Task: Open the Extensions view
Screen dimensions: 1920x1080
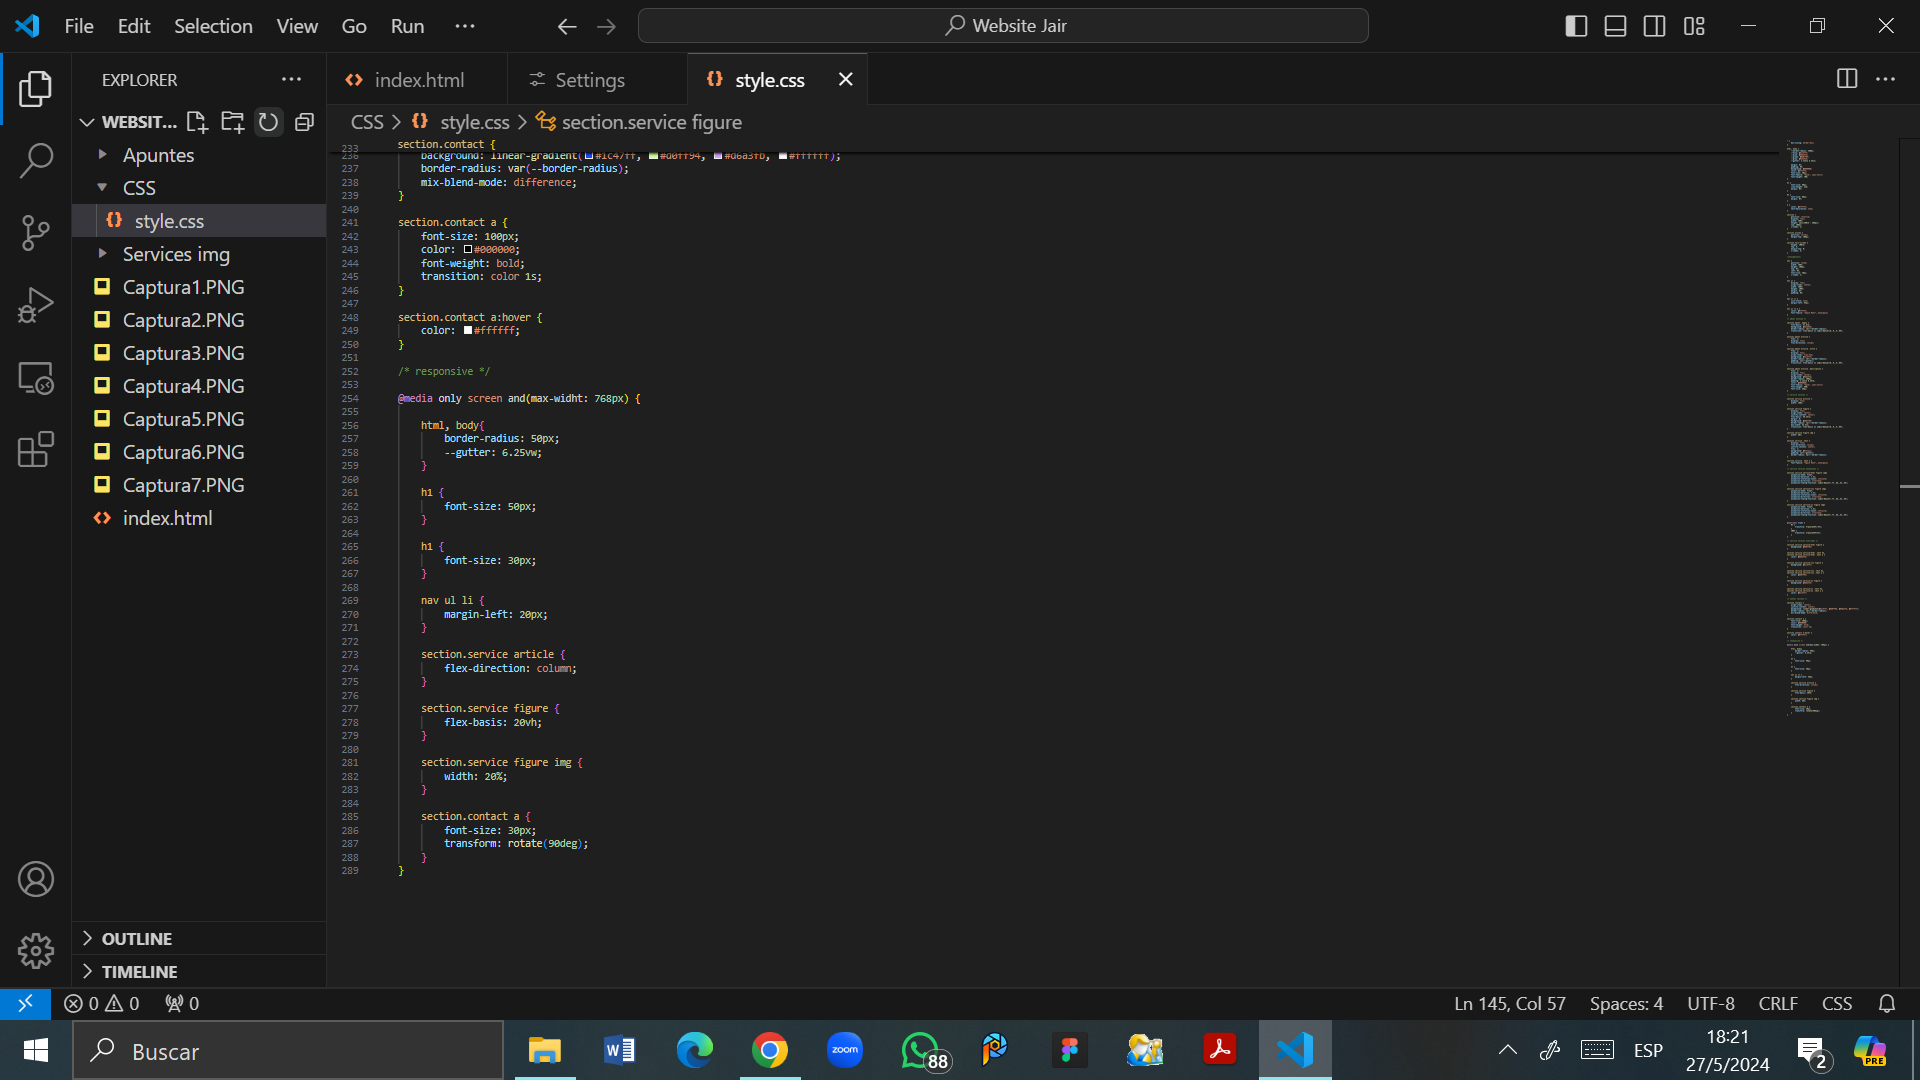Action: click(36, 450)
